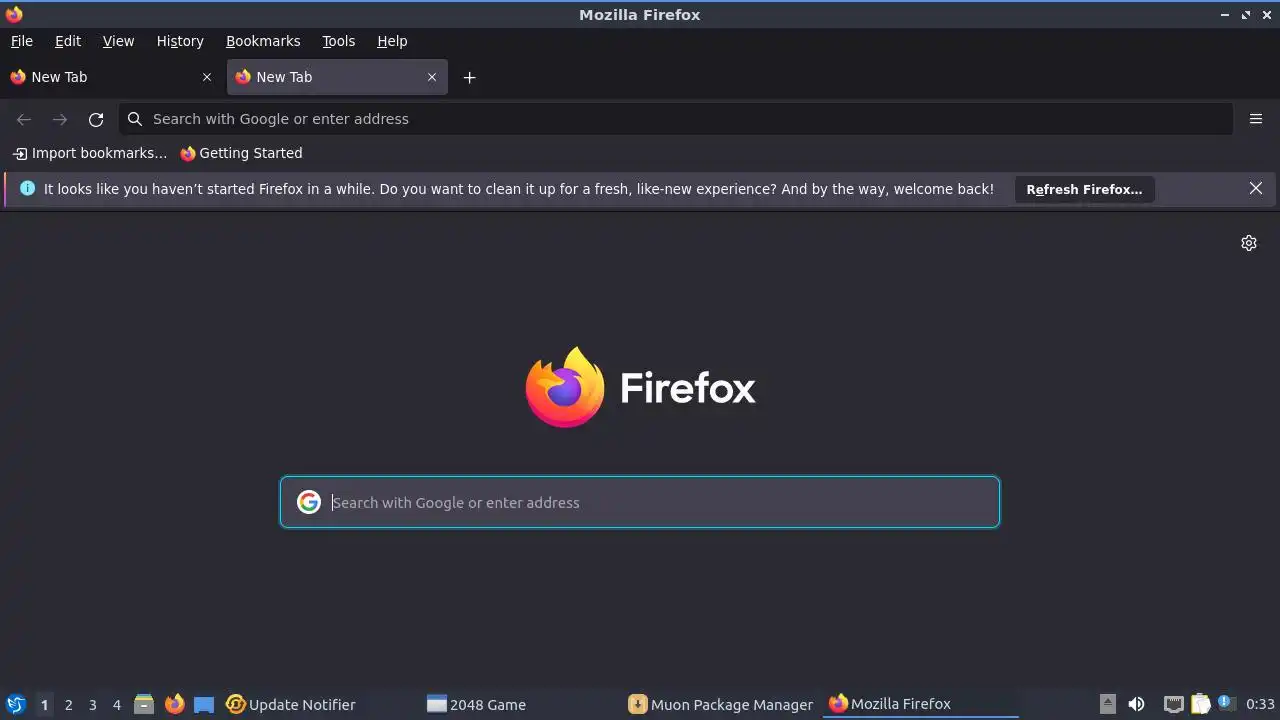Open the Bookmarks menu
The width and height of the screenshot is (1280, 720).
coord(263,41)
